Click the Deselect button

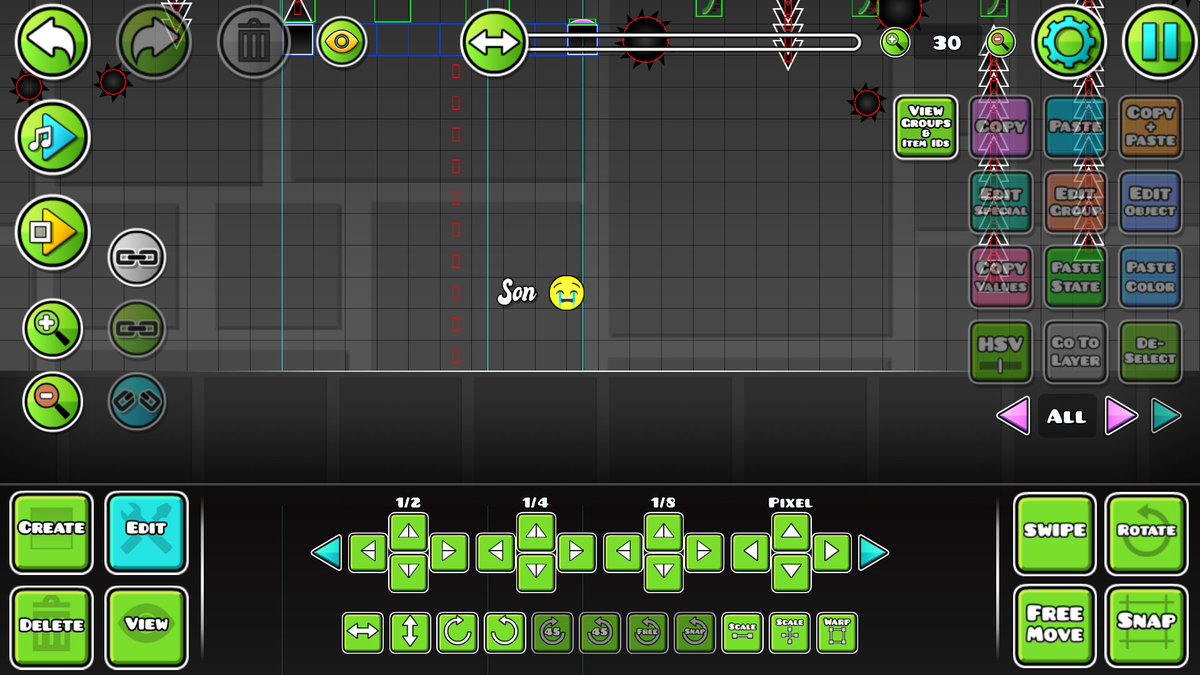(x=1150, y=352)
